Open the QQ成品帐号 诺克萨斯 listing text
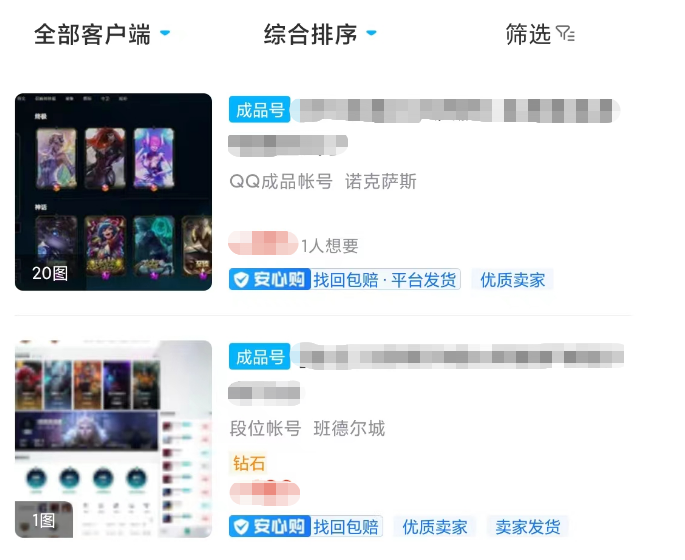This screenshot has width=685, height=560. coord(323,181)
